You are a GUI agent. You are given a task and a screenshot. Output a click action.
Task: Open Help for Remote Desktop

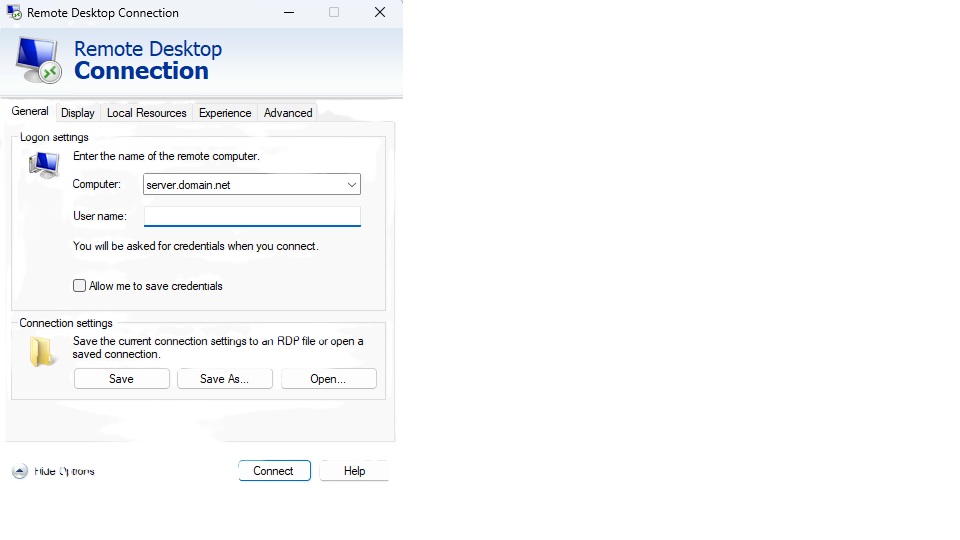pyautogui.click(x=354, y=471)
